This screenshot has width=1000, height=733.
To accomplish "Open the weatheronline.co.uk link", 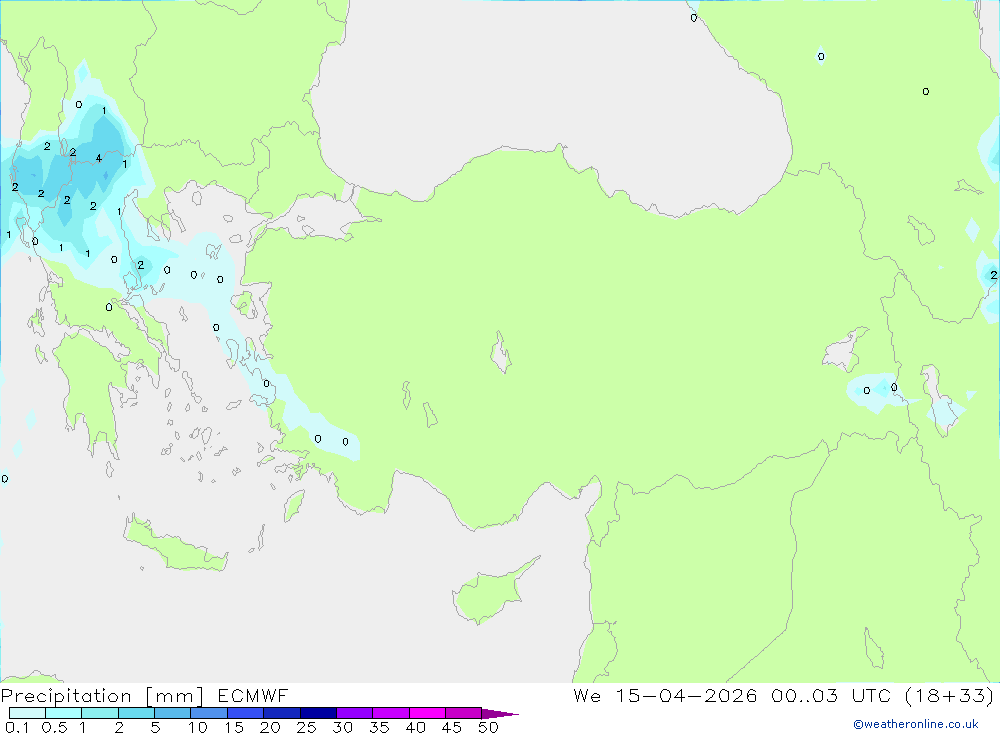I will [x=916, y=724].
